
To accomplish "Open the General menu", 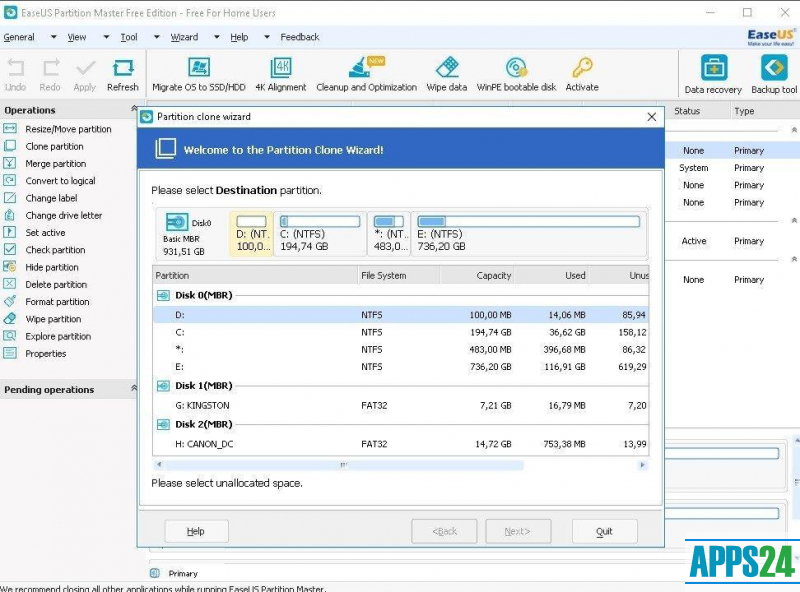I will 19,37.
